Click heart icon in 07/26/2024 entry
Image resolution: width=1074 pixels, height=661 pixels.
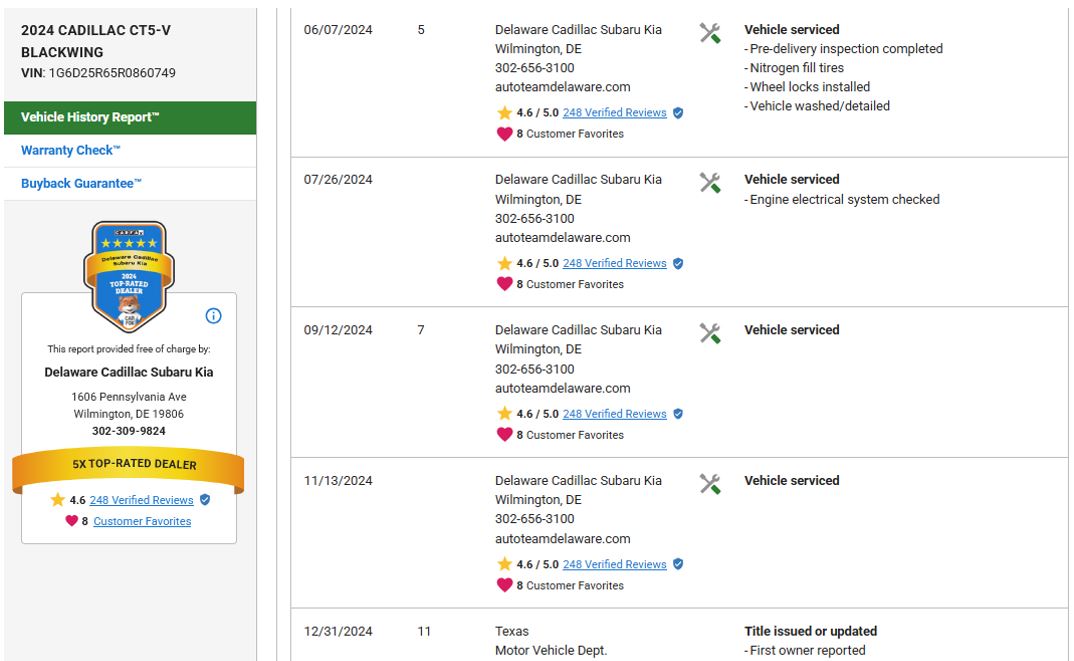(x=505, y=284)
